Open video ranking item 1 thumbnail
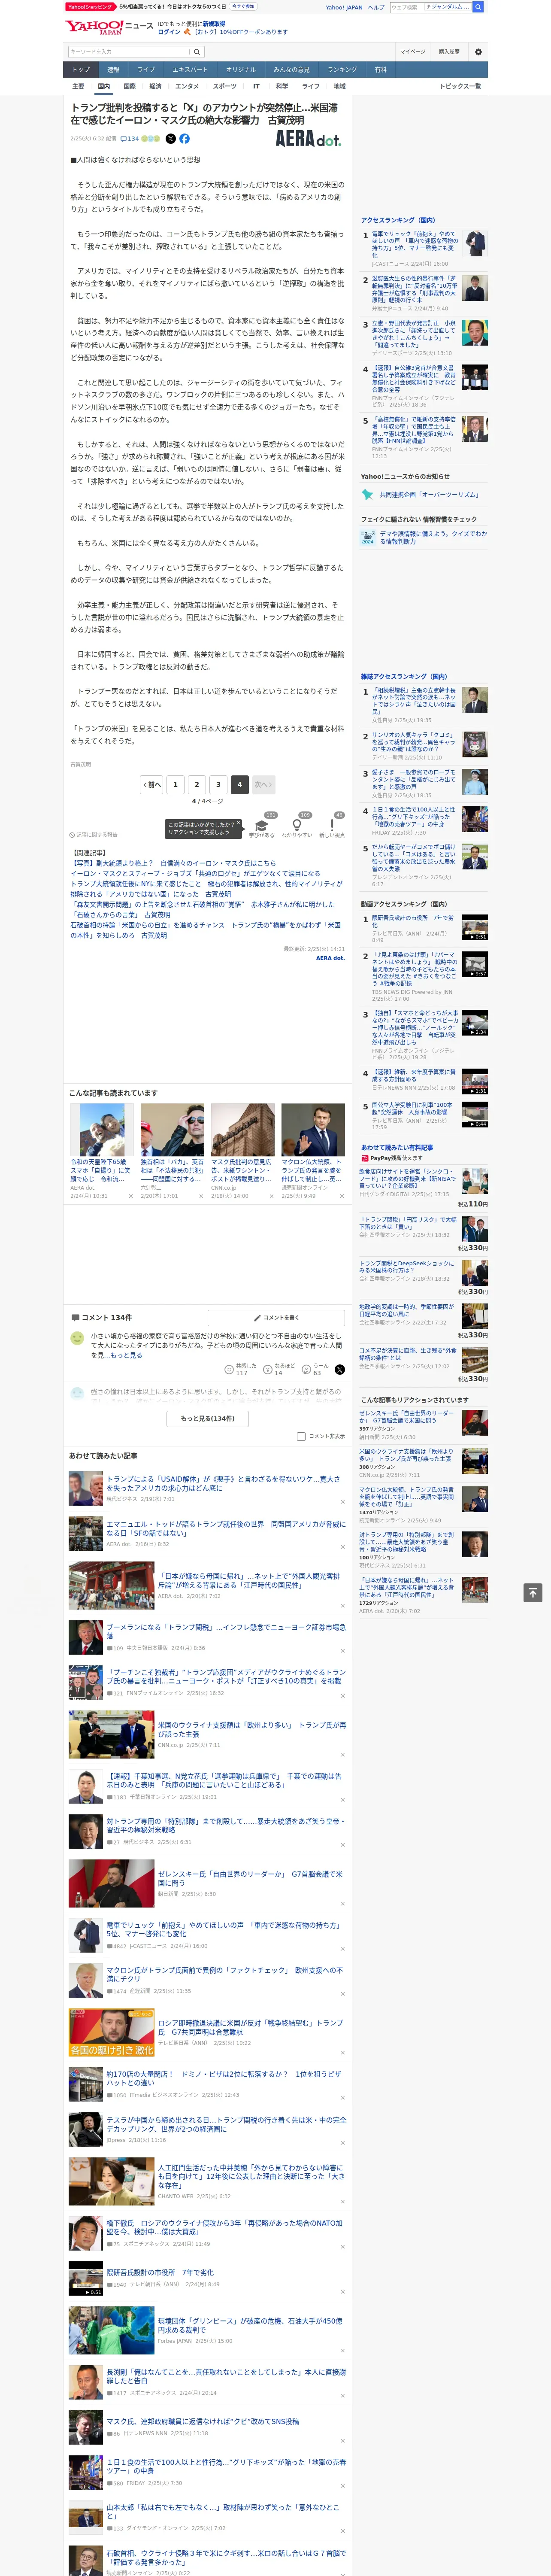Image resolution: width=551 pixels, height=2576 pixels. pyautogui.click(x=475, y=927)
